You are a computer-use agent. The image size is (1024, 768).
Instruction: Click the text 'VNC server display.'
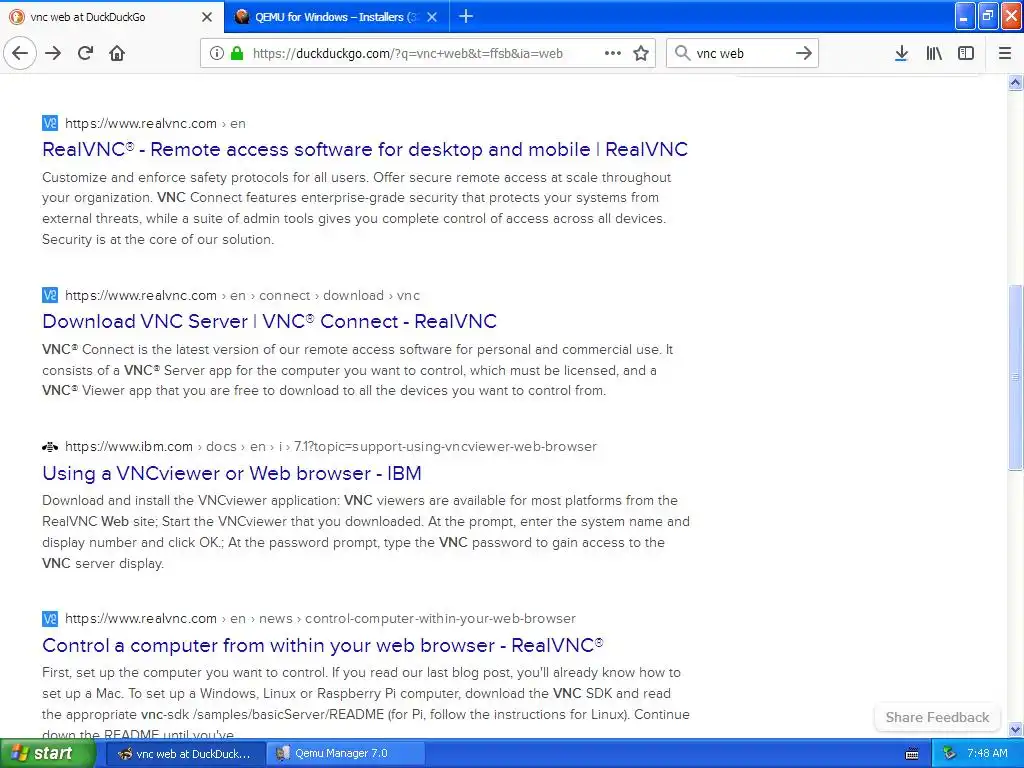[x=103, y=564]
